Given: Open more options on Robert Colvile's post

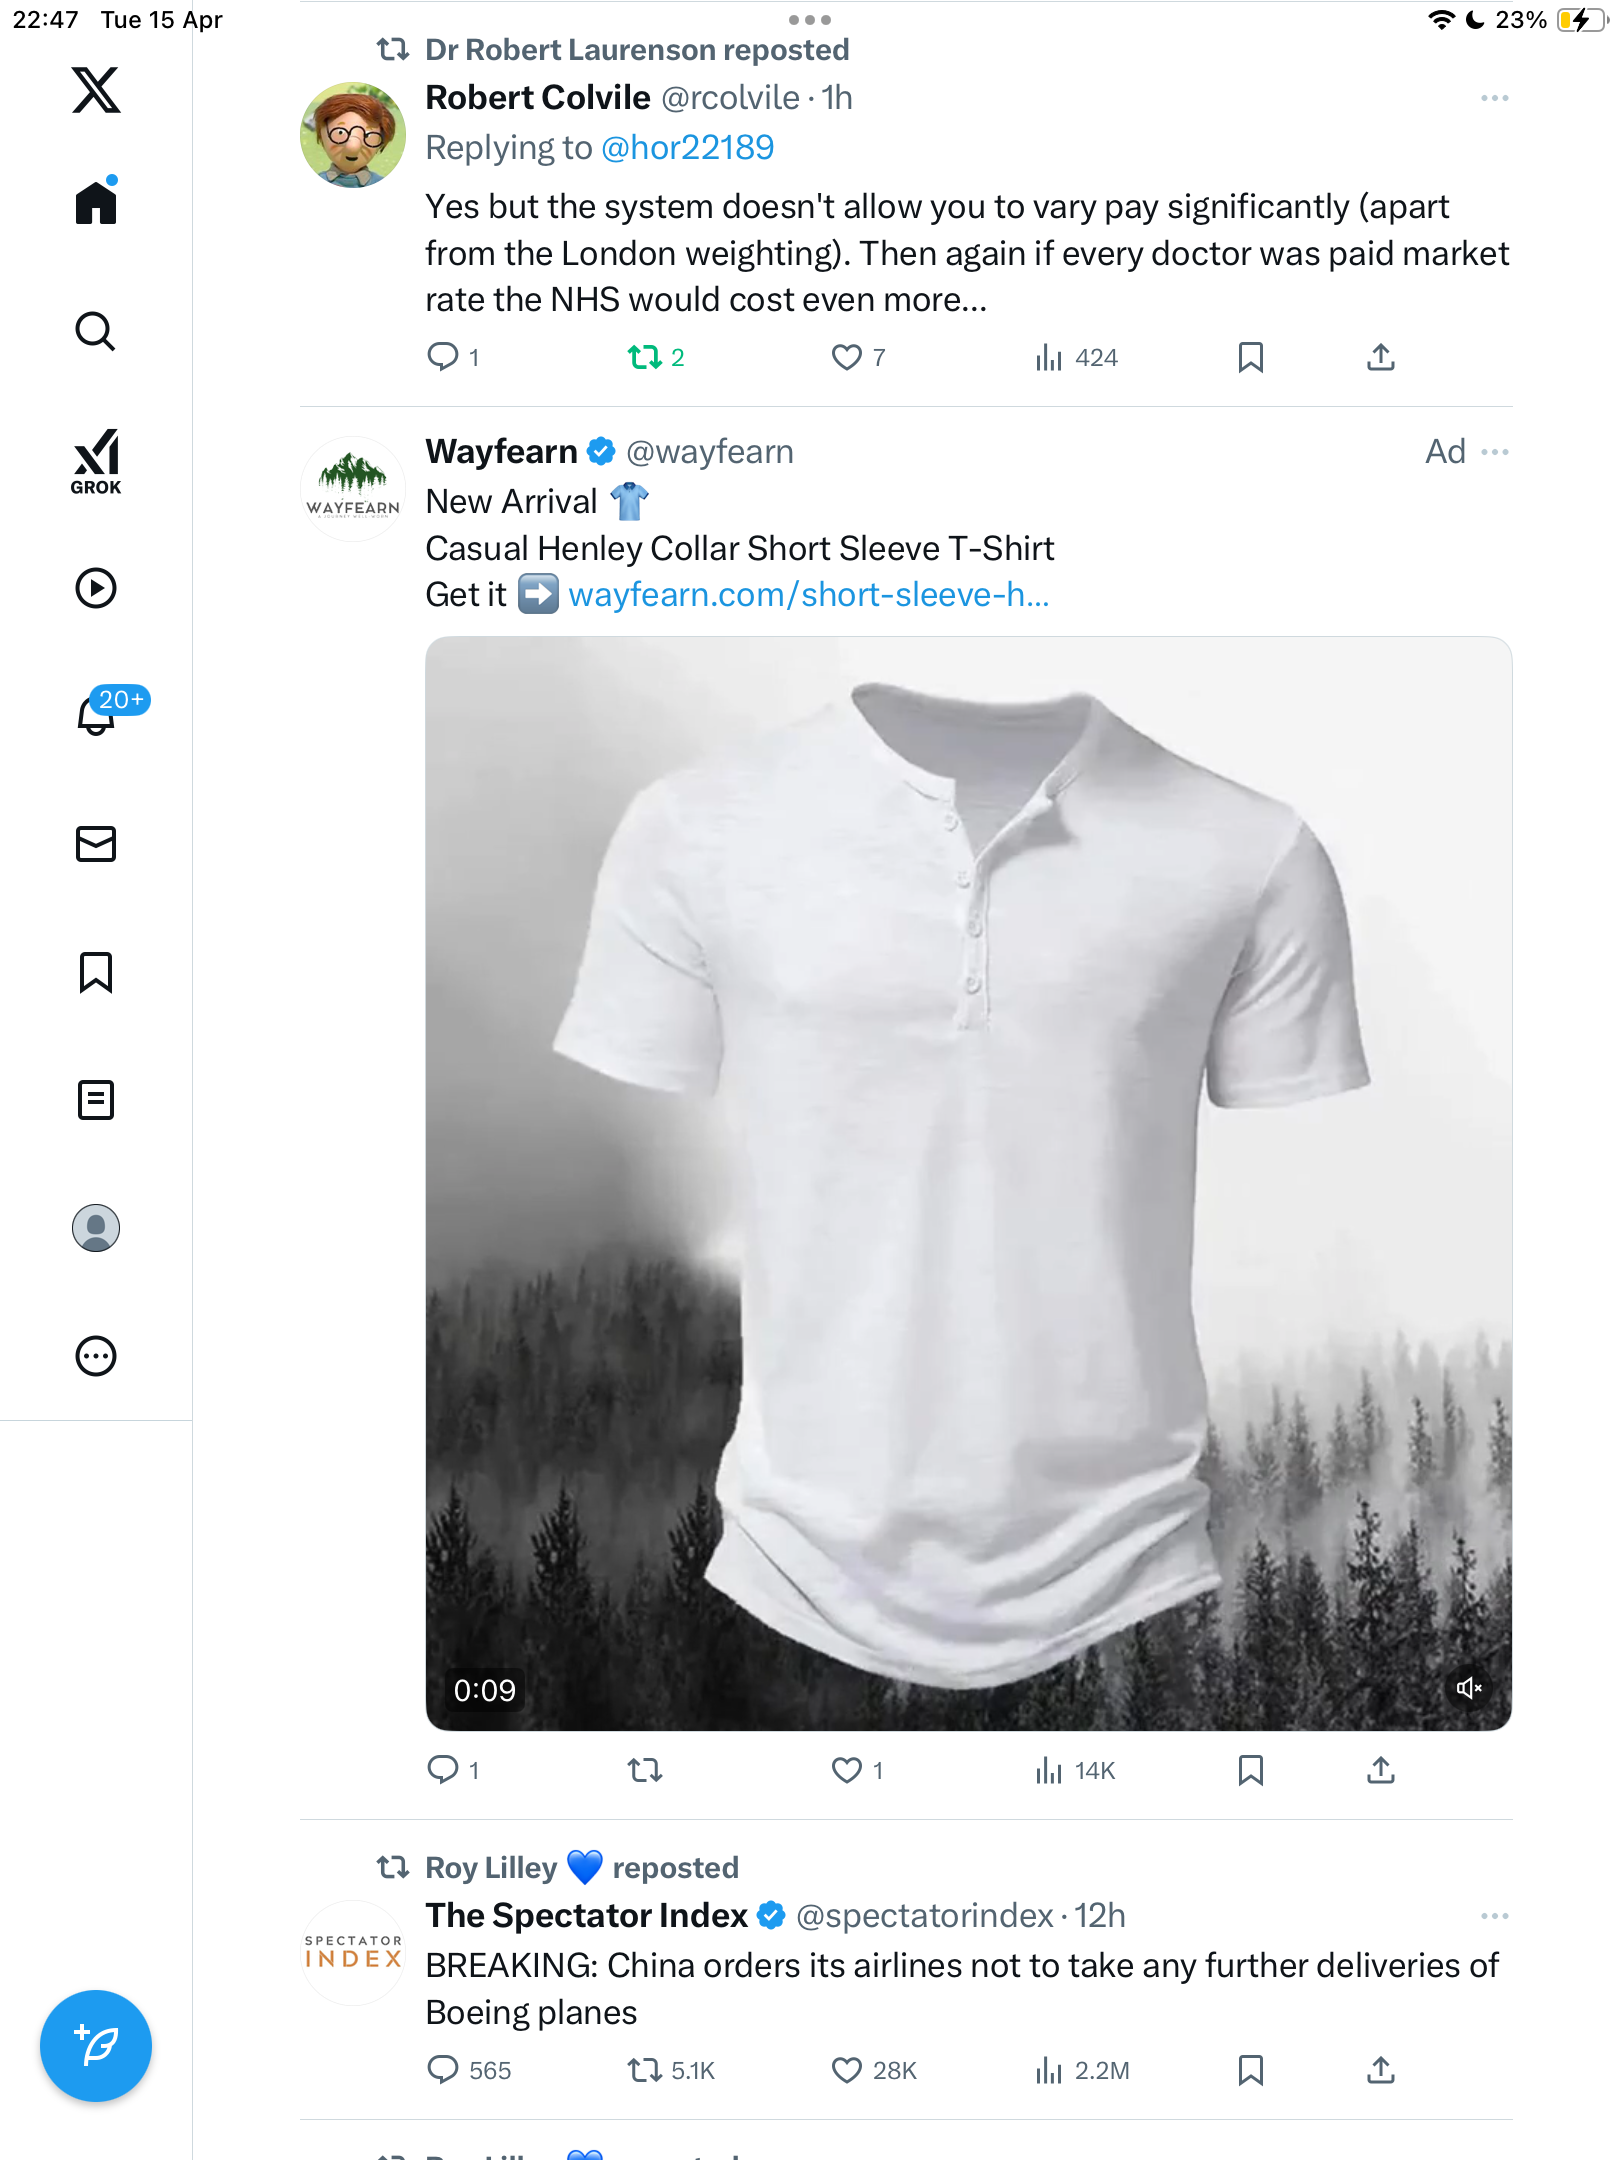Looking at the screenshot, I should [x=1495, y=98].
